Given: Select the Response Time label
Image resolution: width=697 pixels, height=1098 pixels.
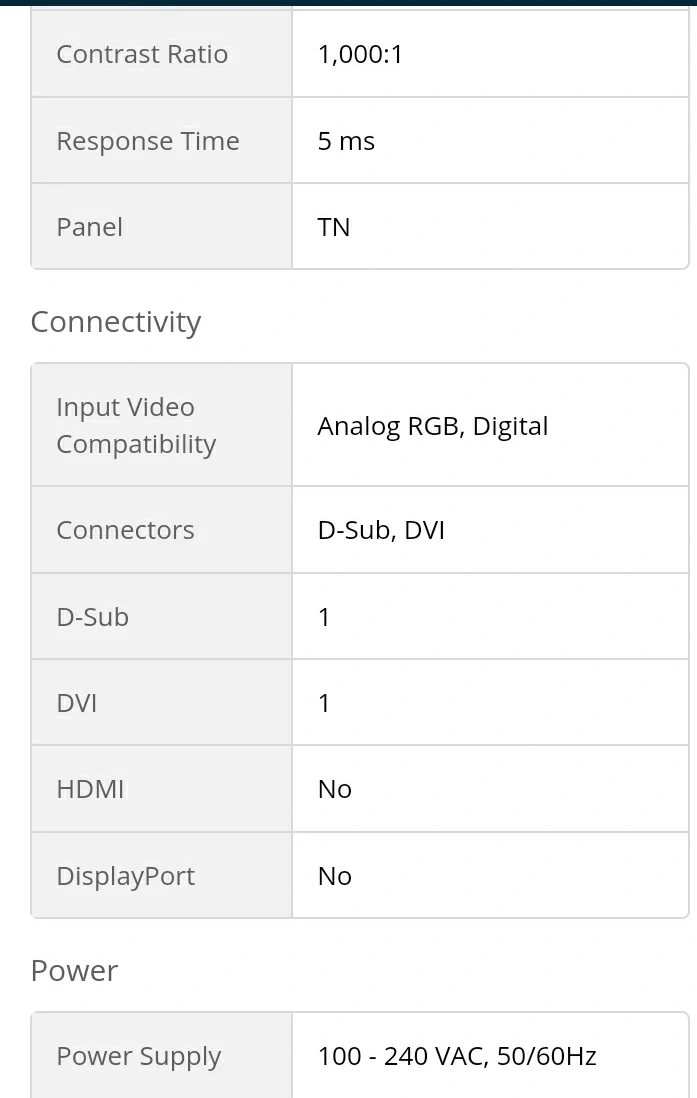Looking at the screenshot, I should pos(148,141).
